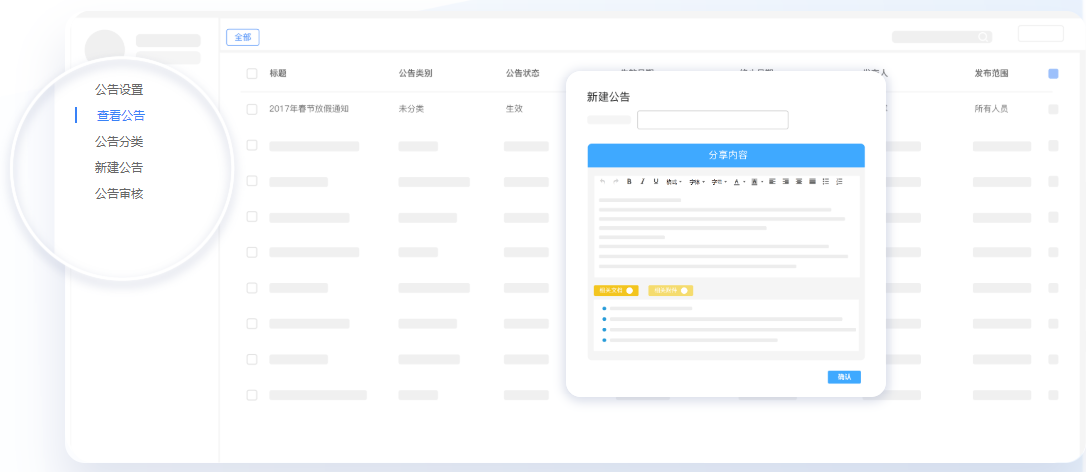Open the 字体 font dropdown

pos(697,181)
